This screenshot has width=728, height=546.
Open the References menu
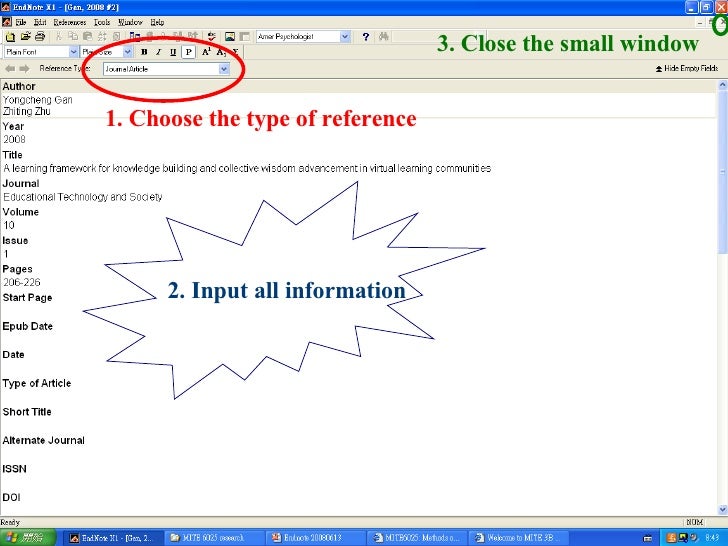pos(70,22)
